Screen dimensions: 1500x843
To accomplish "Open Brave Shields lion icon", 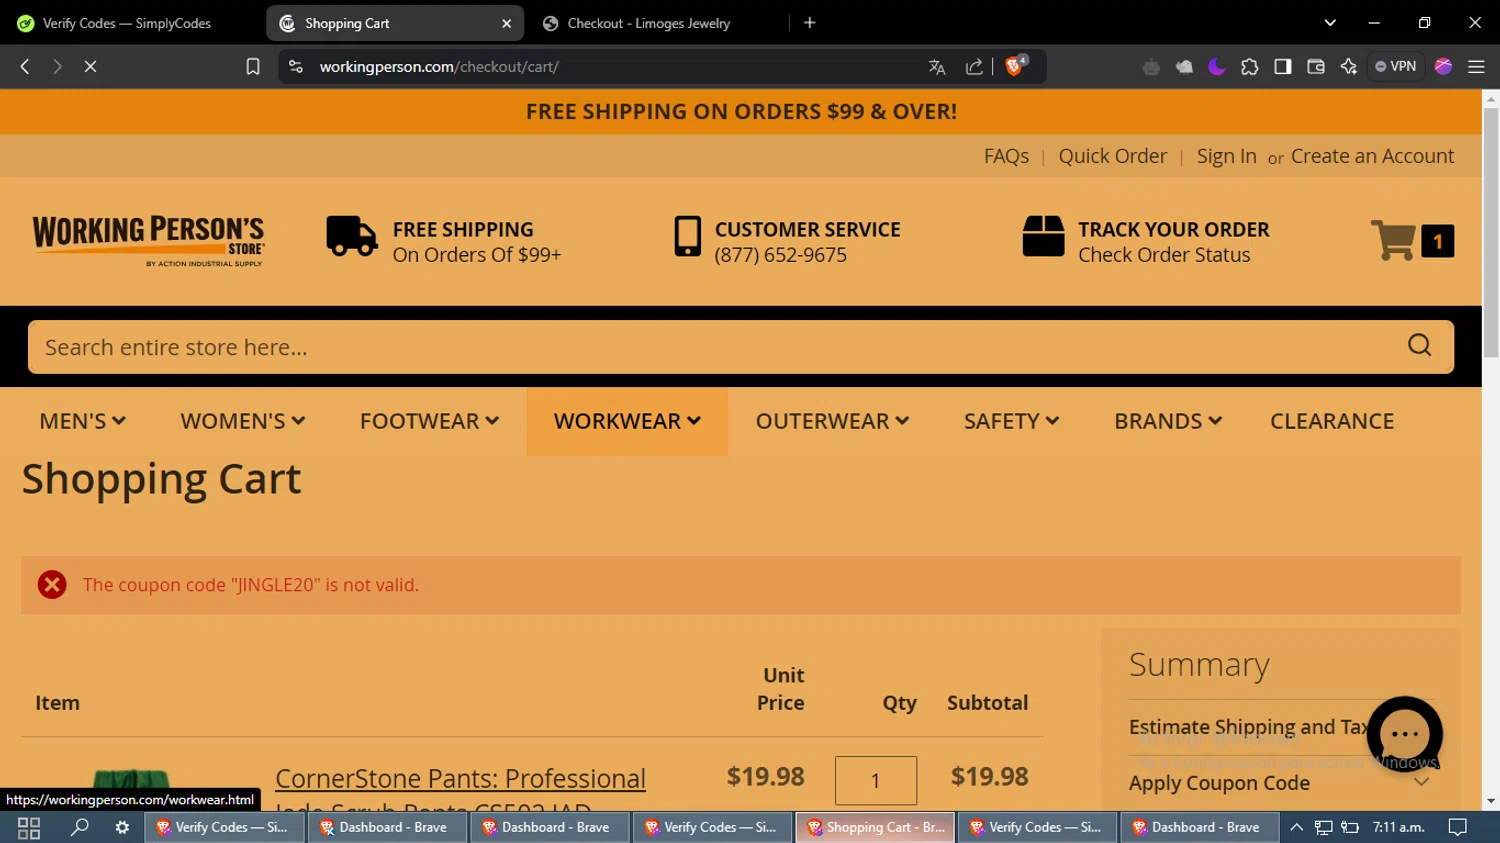I will click(1015, 66).
